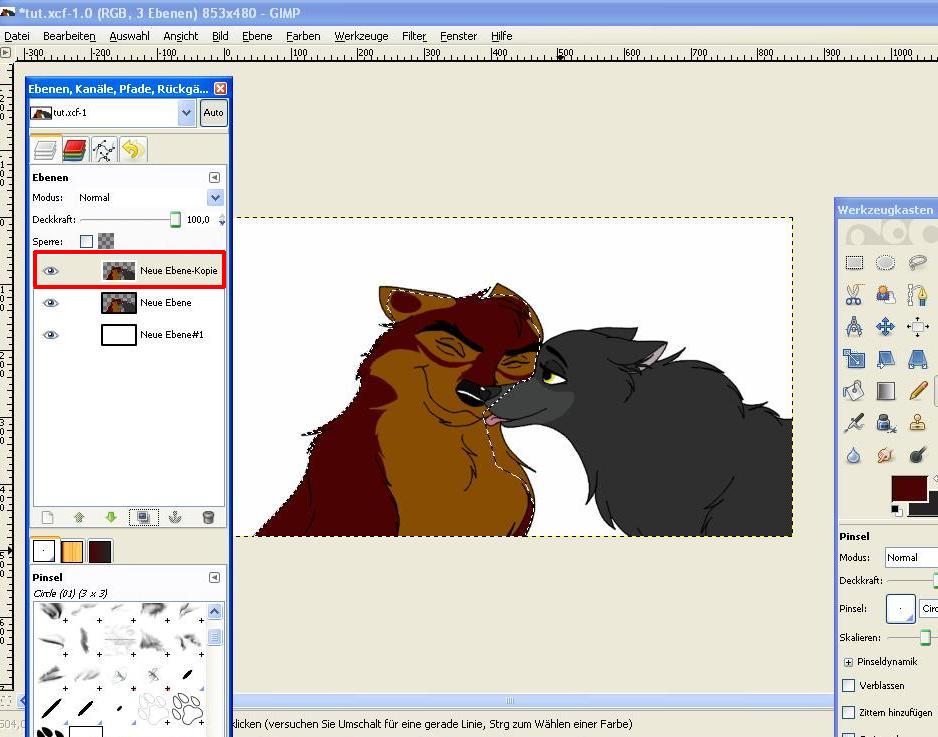Lower layer with green down arrow

111,517
